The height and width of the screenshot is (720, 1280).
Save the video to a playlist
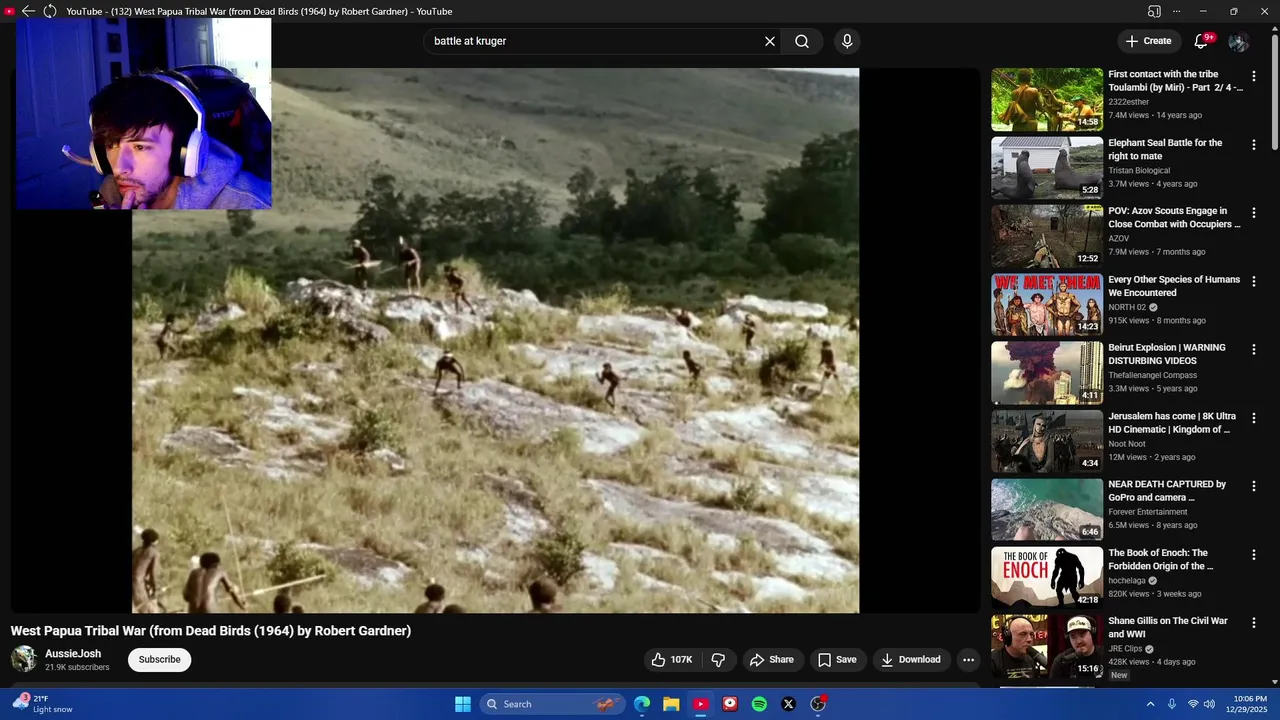click(x=837, y=660)
